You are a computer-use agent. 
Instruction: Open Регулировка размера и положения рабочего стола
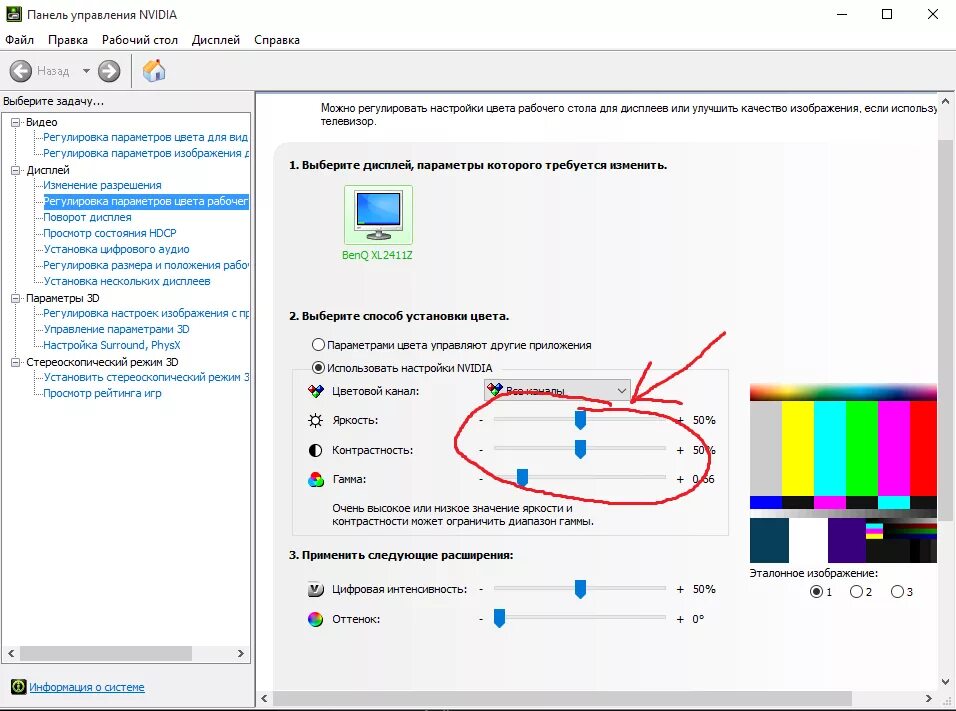(146, 265)
